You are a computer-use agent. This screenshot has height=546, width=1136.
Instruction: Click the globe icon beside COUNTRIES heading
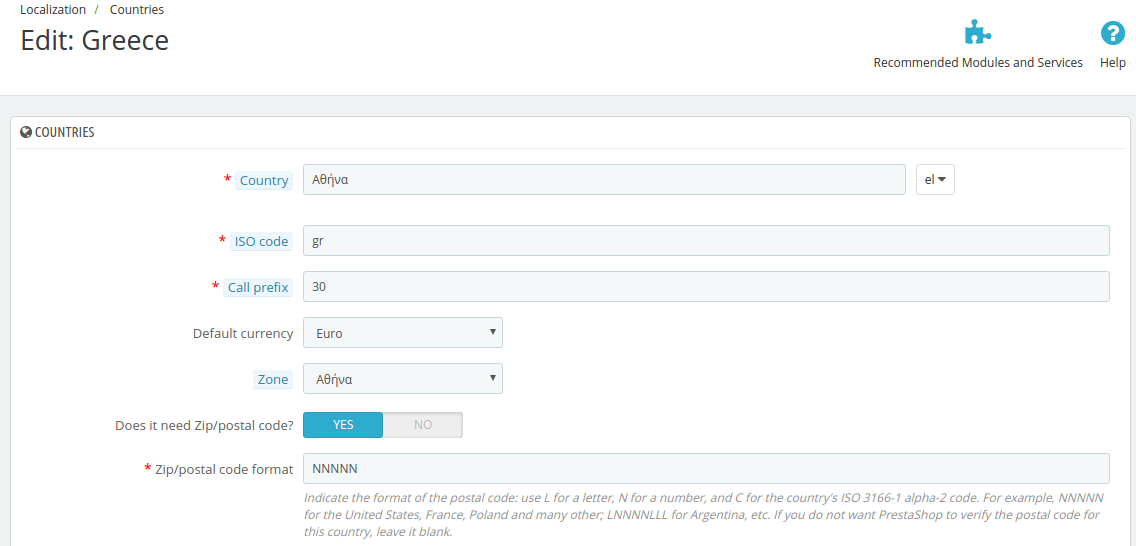pos(26,133)
